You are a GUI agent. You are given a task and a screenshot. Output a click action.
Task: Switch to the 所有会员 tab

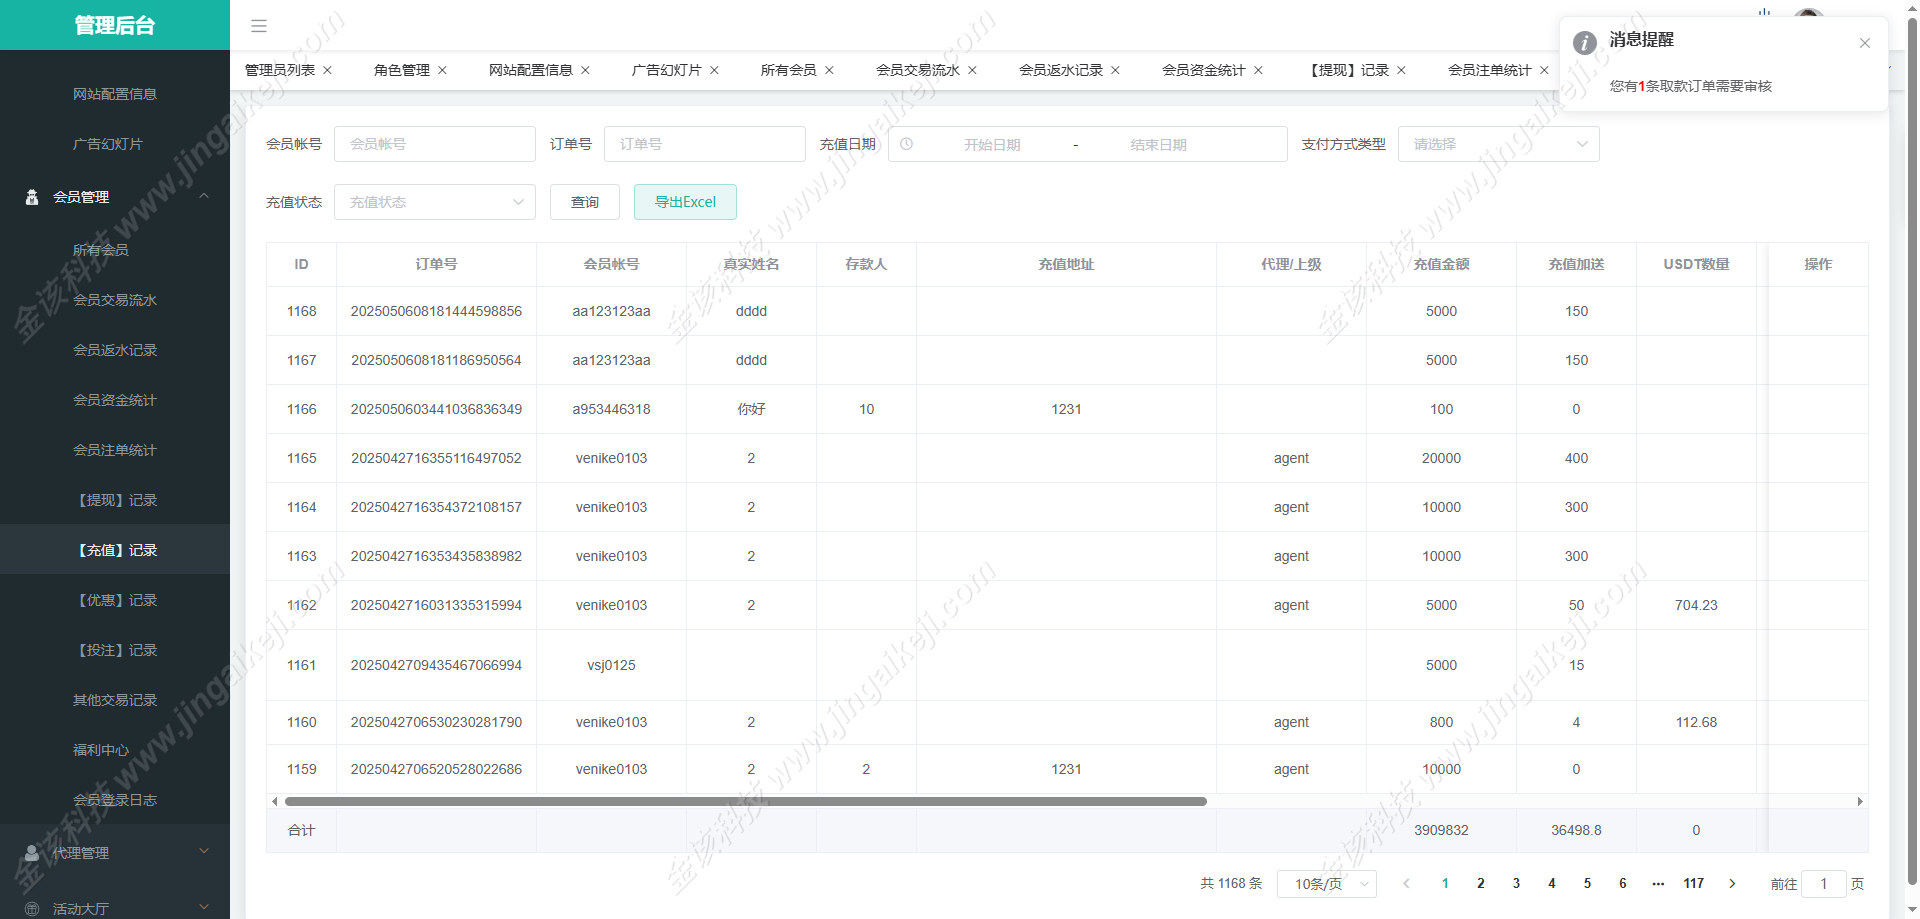789,70
